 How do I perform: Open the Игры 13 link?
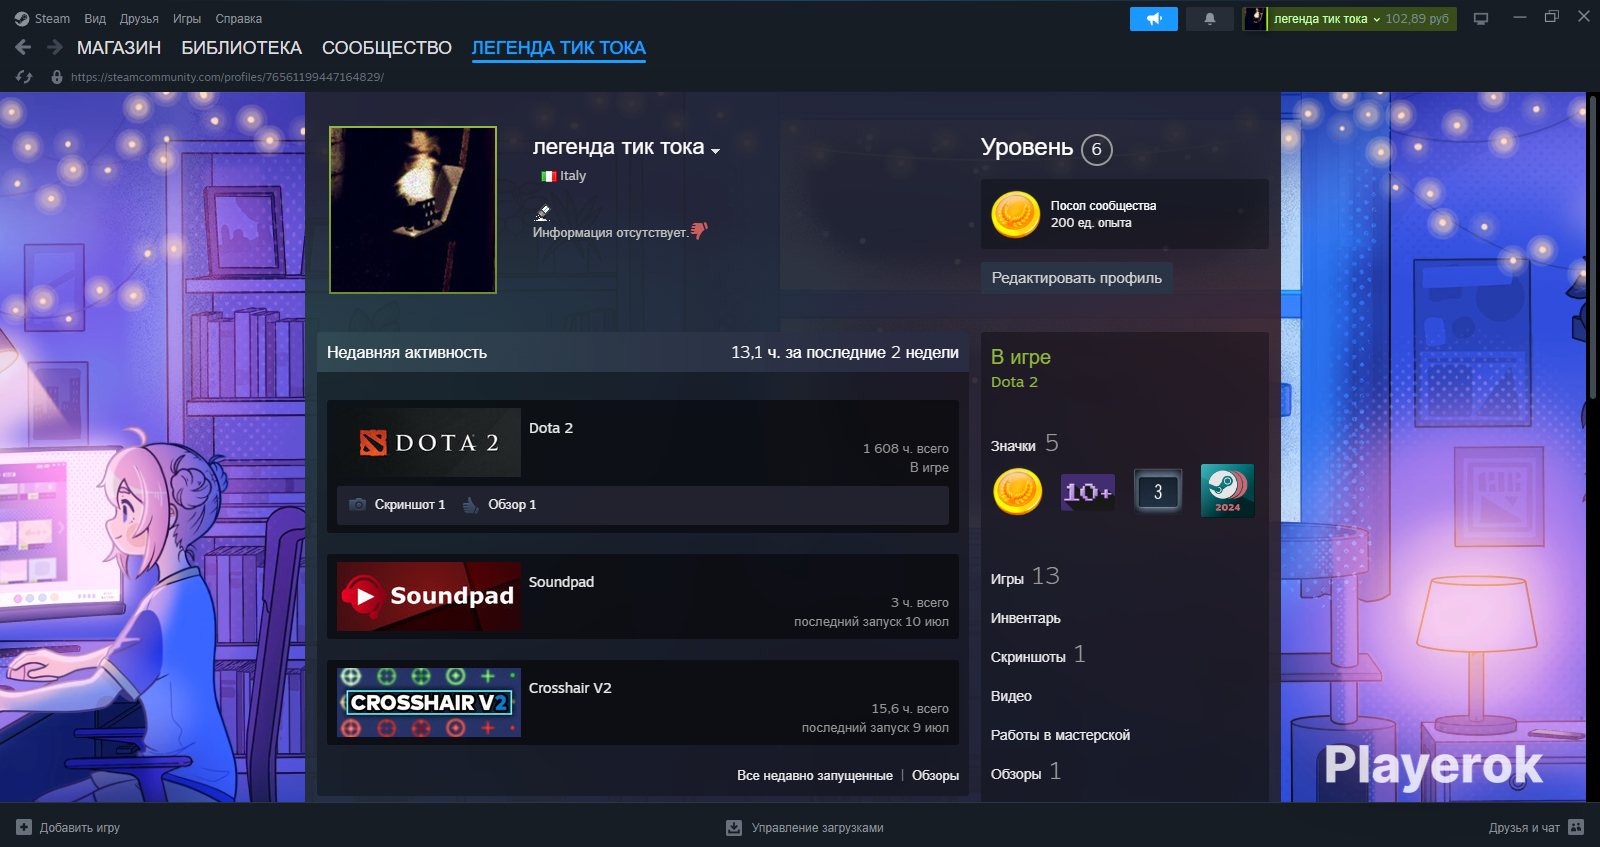1025,577
